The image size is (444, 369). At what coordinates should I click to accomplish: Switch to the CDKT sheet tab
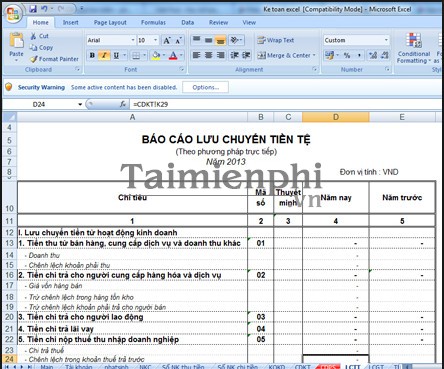coord(302,366)
